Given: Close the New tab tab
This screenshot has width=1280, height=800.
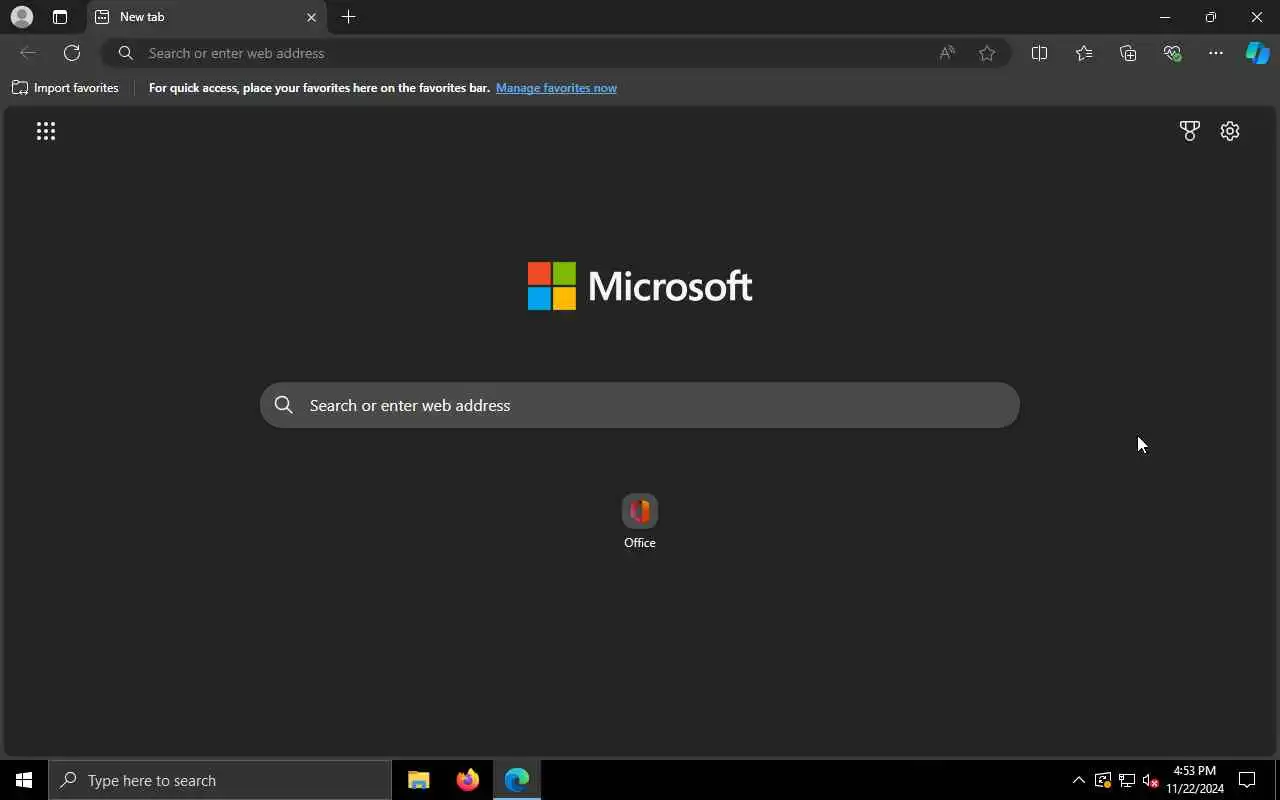Looking at the screenshot, I should [311, 17].
